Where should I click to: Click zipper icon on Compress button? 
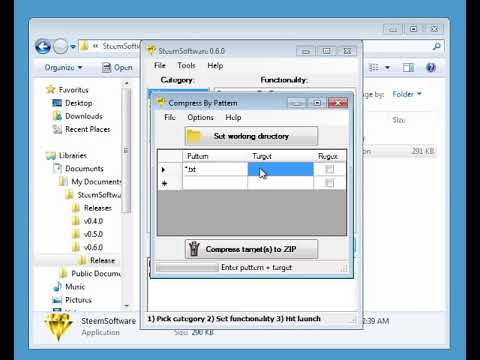pyautogui.click(x=194, y=249)
